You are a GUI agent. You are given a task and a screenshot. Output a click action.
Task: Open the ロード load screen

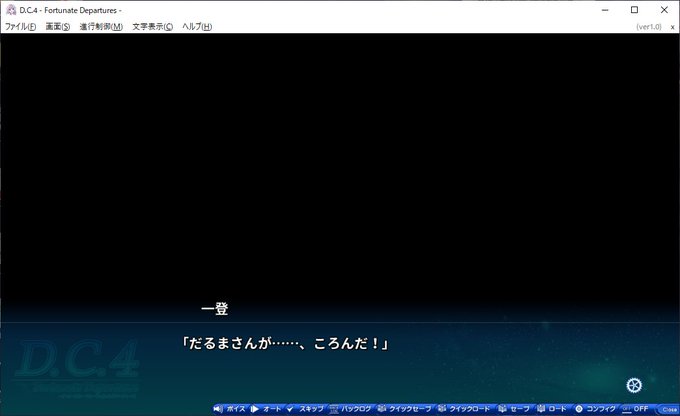(552, 409)
